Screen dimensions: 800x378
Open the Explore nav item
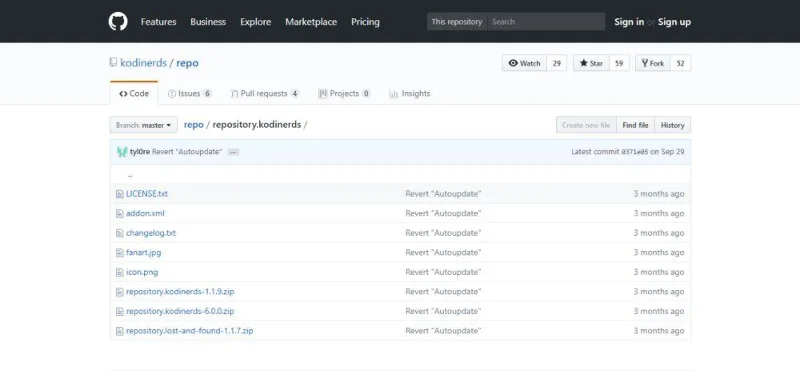tap(256, 22)
